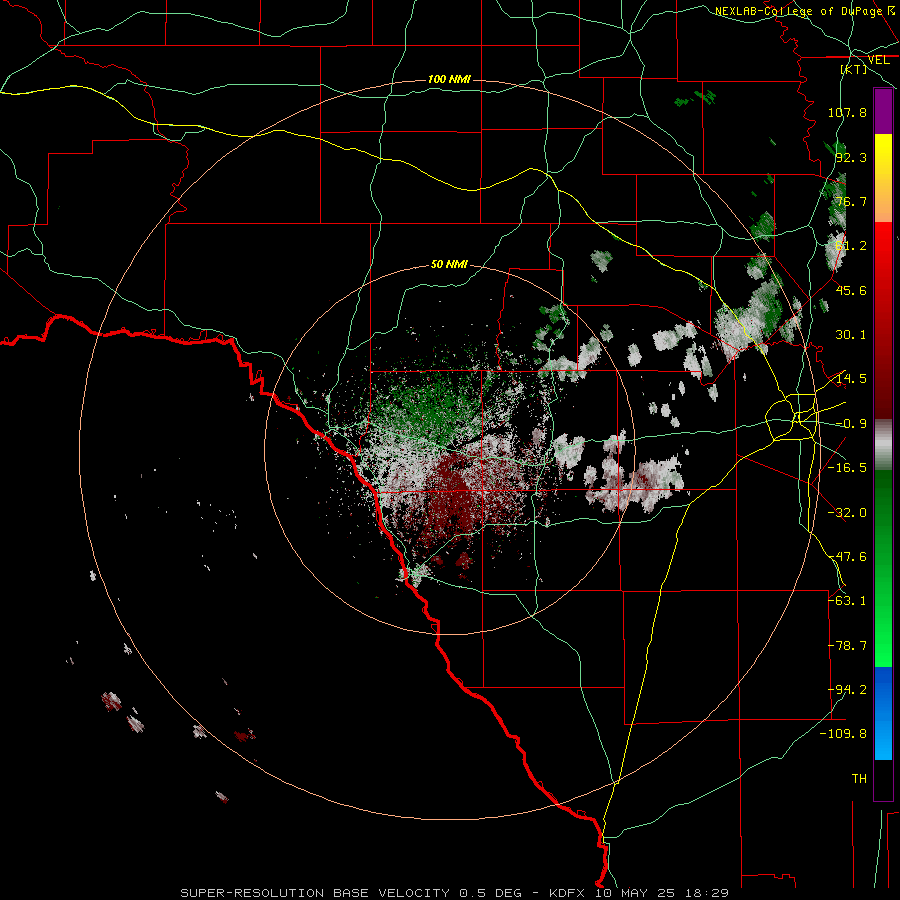Click the [KT] units label

coord(854,69)
